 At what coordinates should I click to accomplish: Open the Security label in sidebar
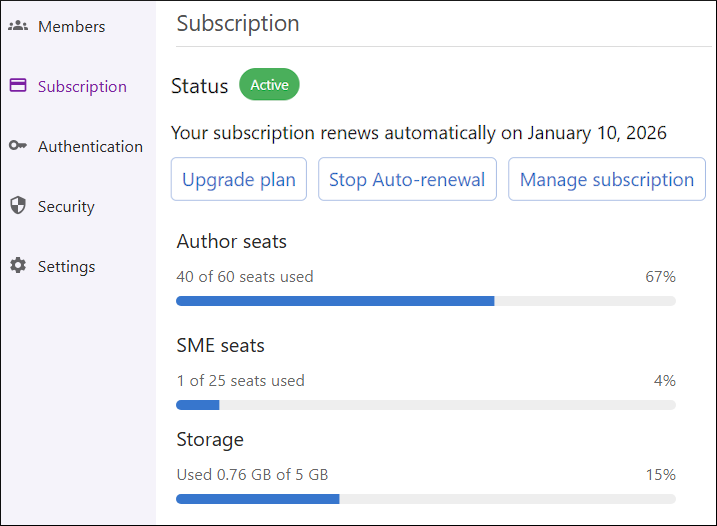coord(66,206)
